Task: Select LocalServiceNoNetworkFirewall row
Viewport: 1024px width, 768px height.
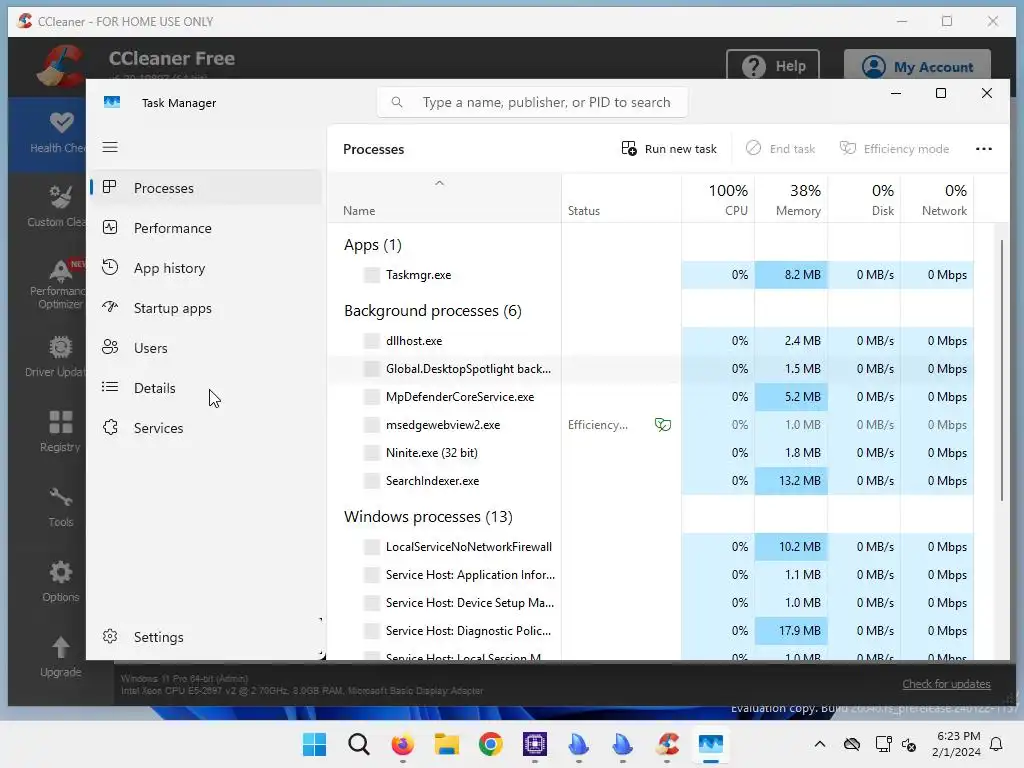Action: 650,547
